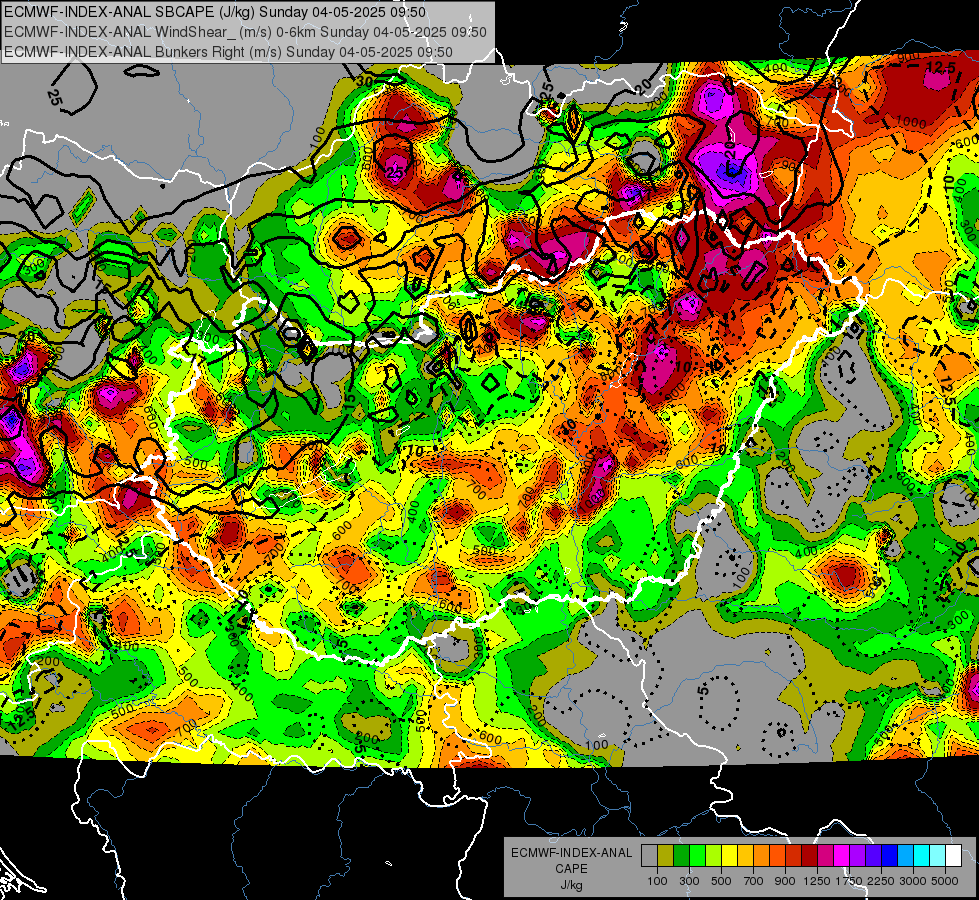Select the Bunkers Right (m/s) title line
Screen dimensions: 979x900
(x=228, y=52)
